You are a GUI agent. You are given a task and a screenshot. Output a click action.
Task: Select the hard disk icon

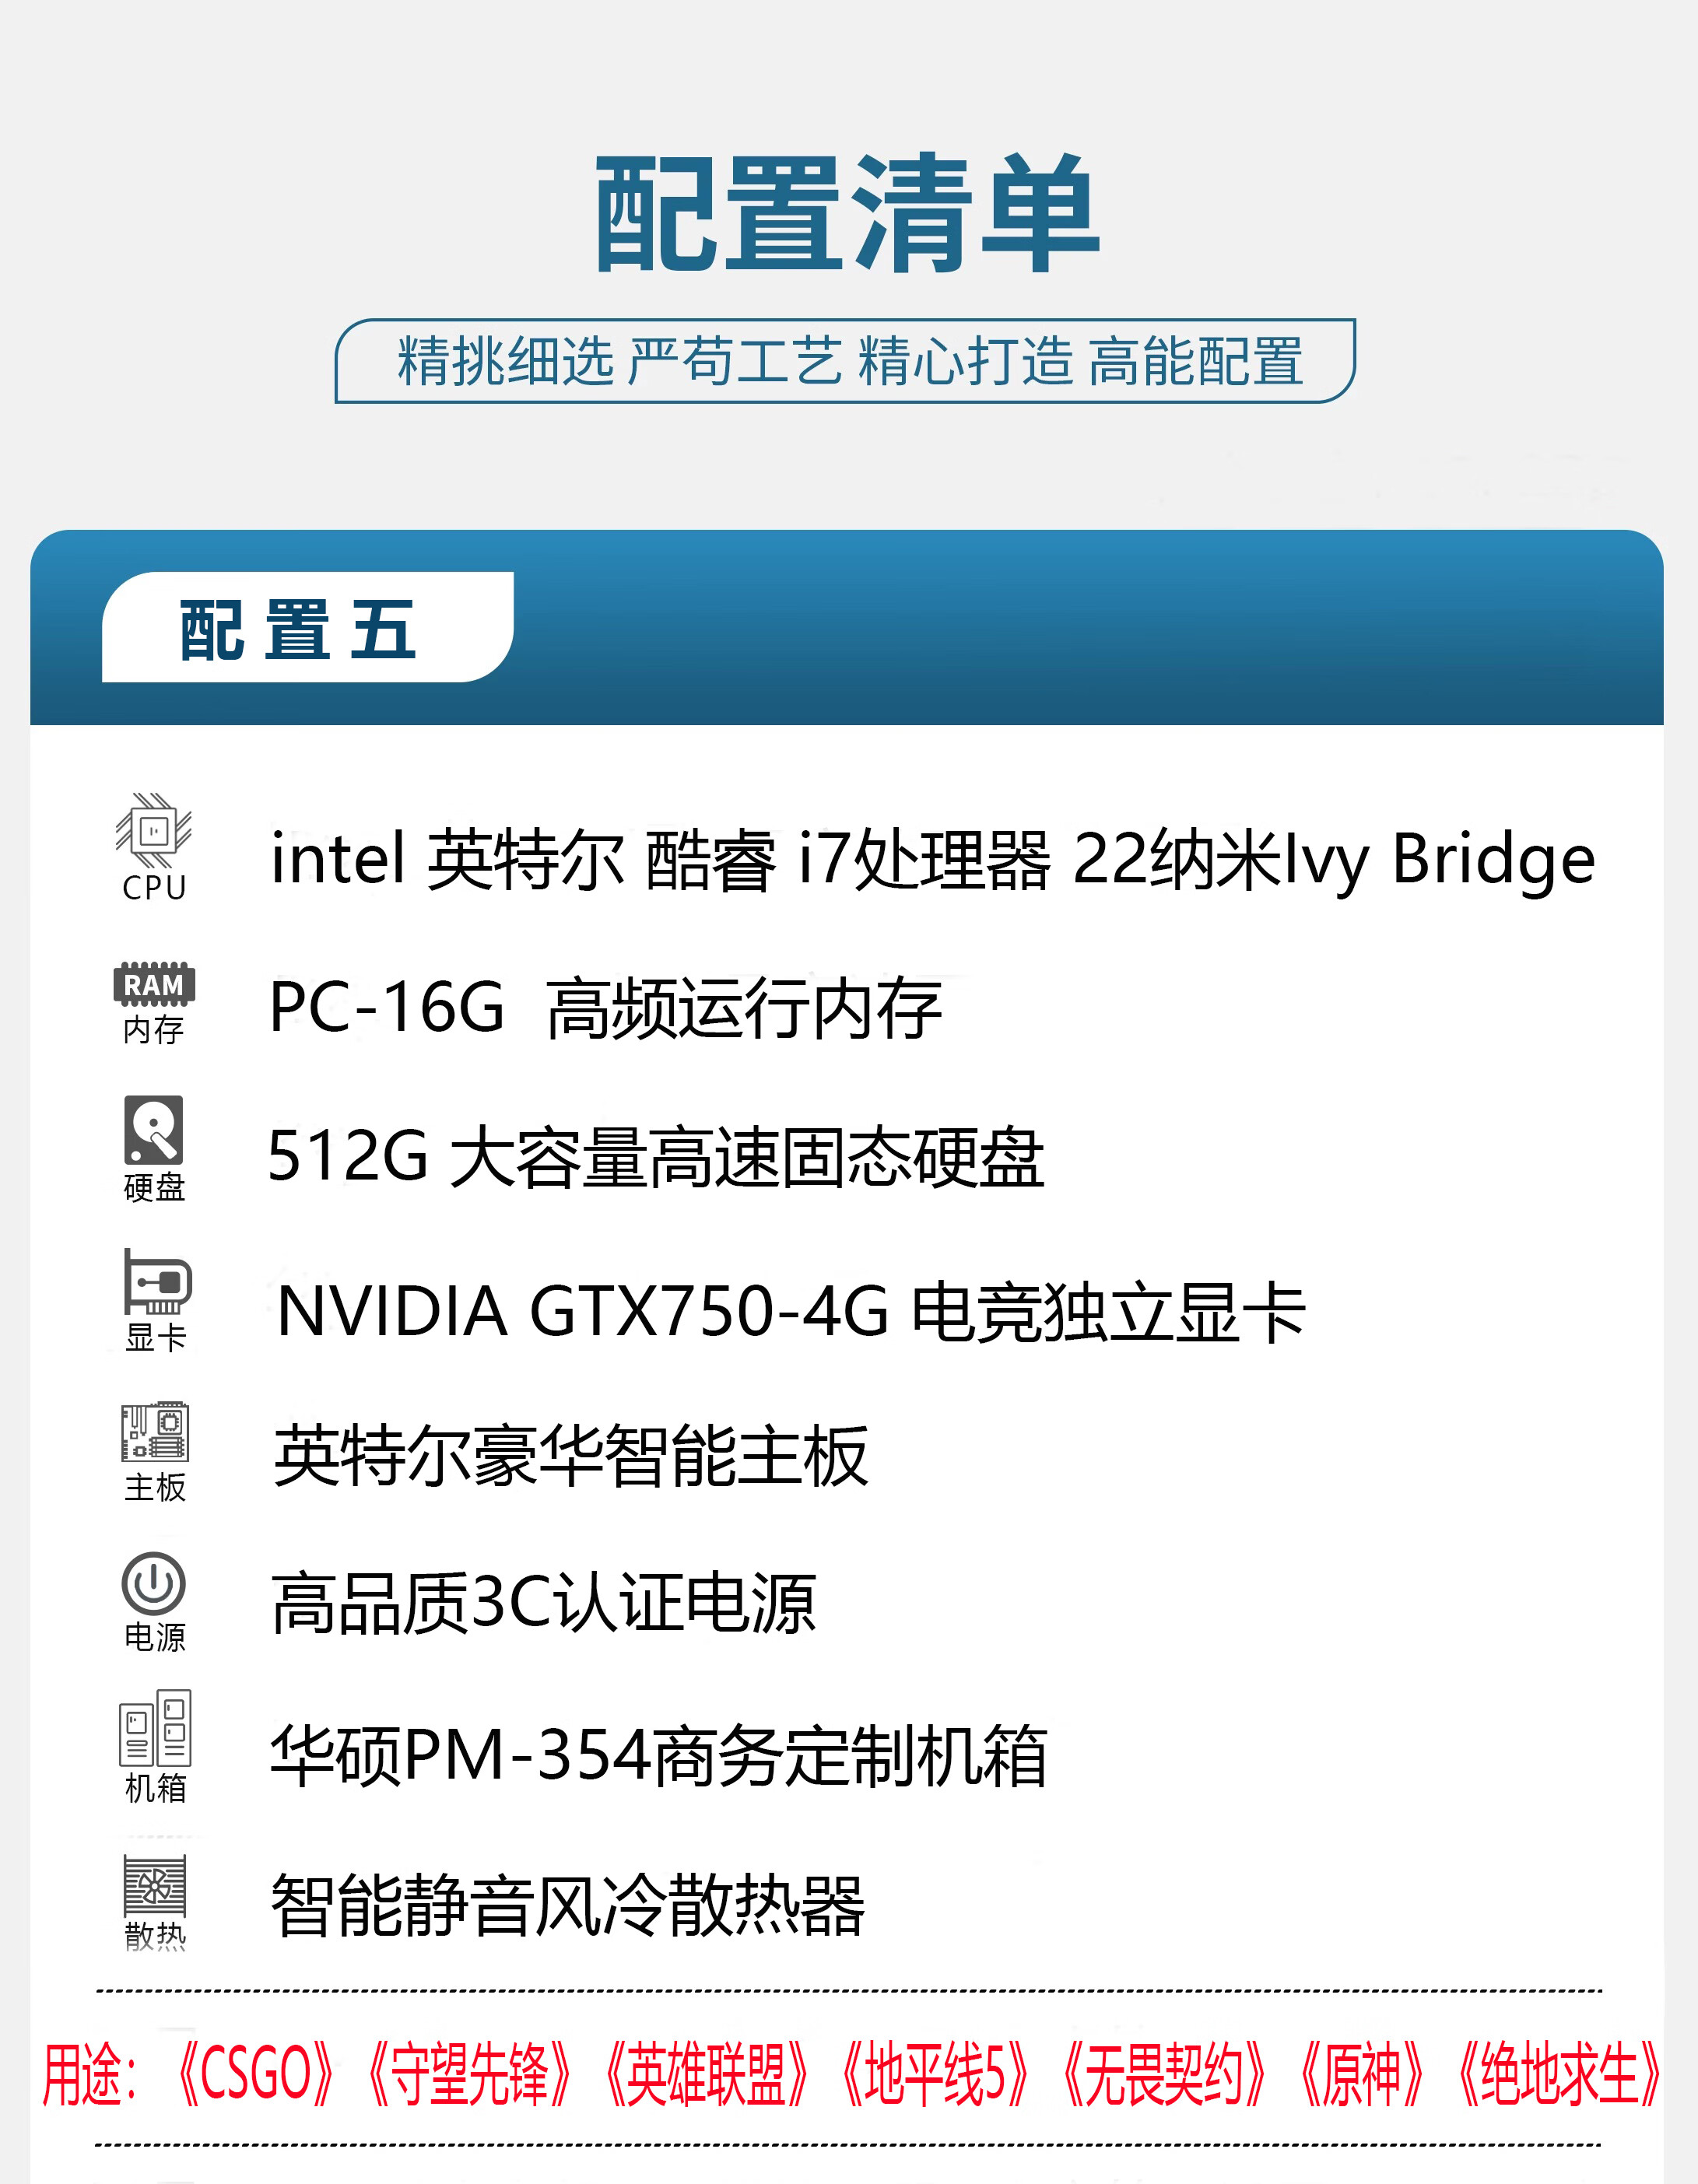(x=154, y=1130)
